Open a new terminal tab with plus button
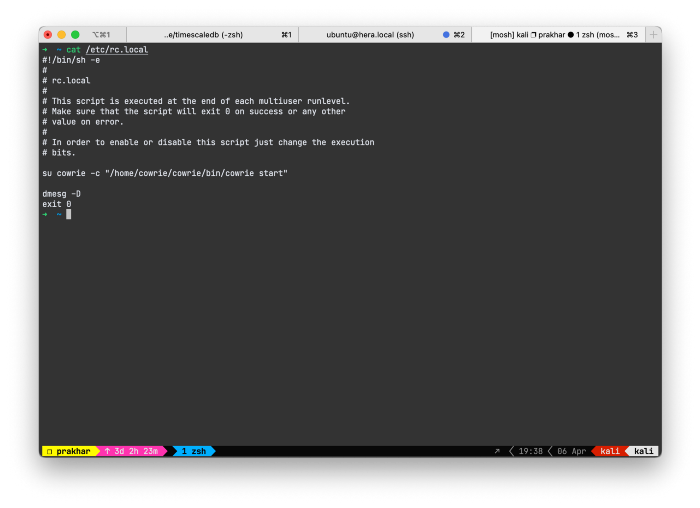700x508 pixels. point(653,35)
